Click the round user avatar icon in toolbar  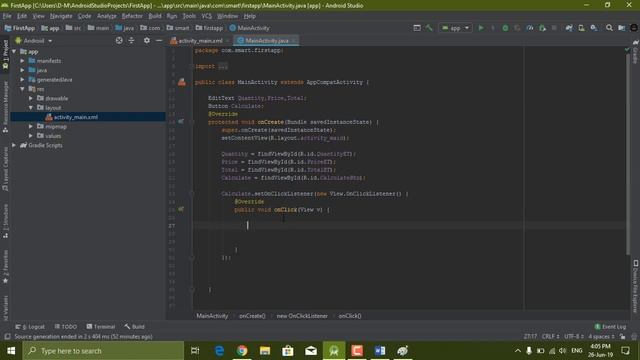coord(634,28)
